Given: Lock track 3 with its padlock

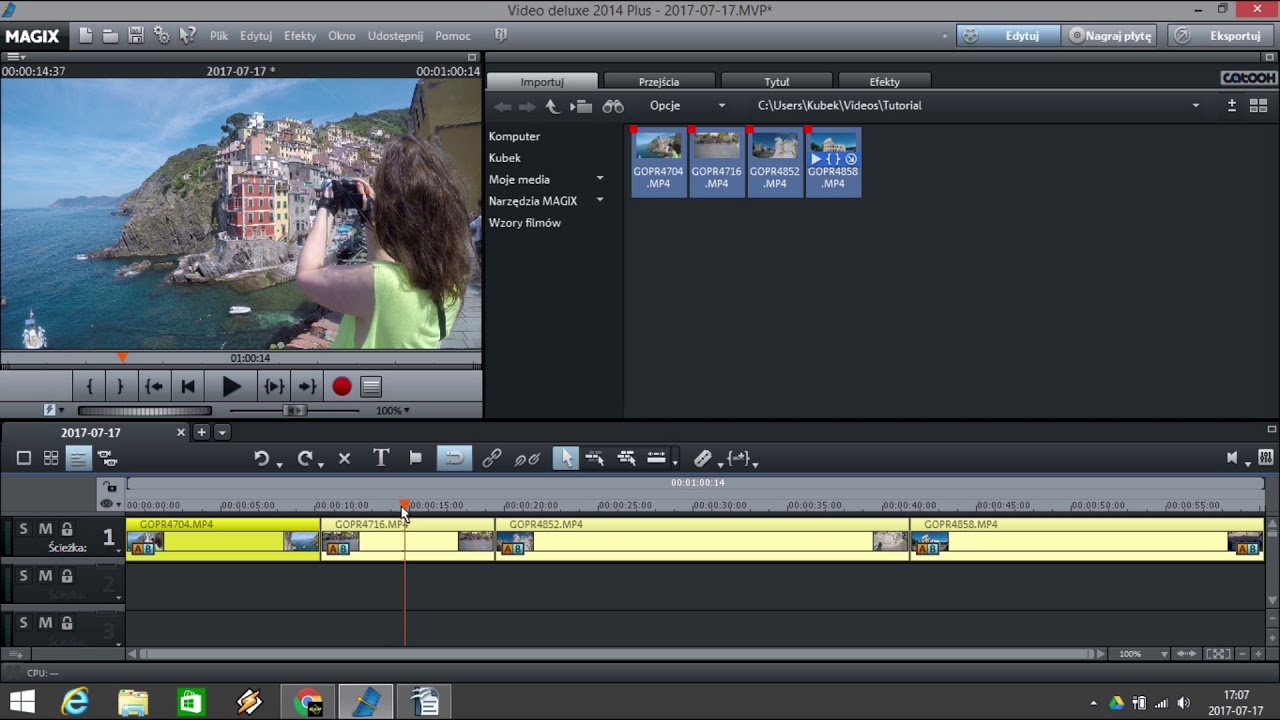Looking at the screenshot, I should coord(67,623).
